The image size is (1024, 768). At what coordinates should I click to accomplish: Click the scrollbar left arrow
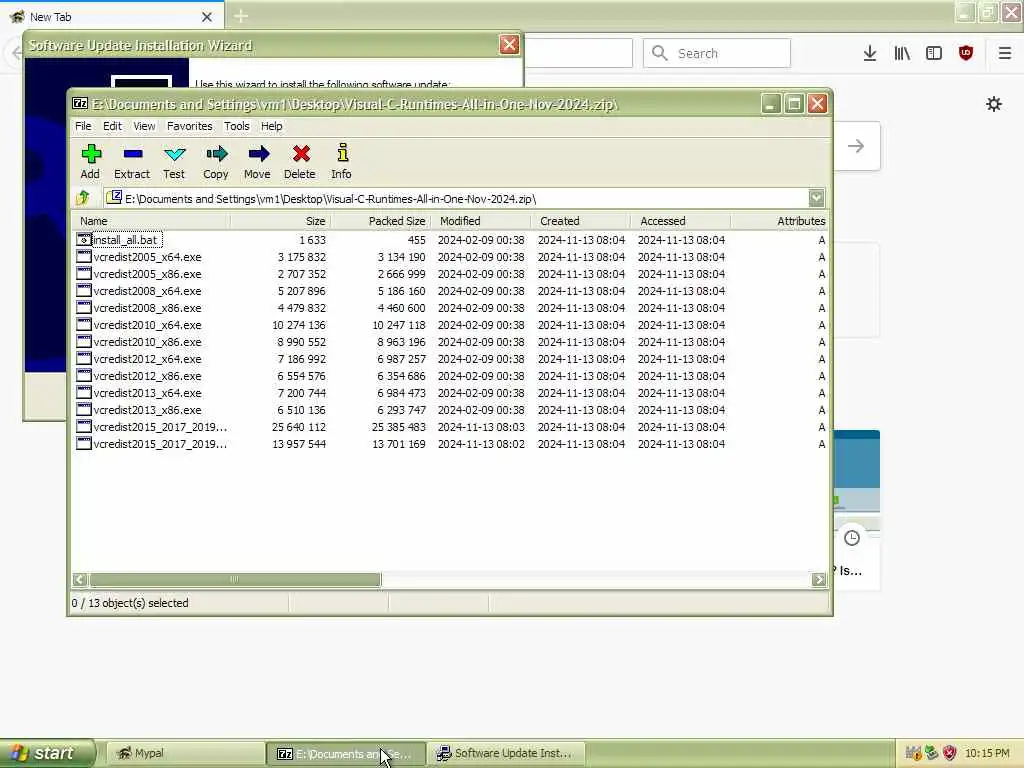tap(80, 579)
